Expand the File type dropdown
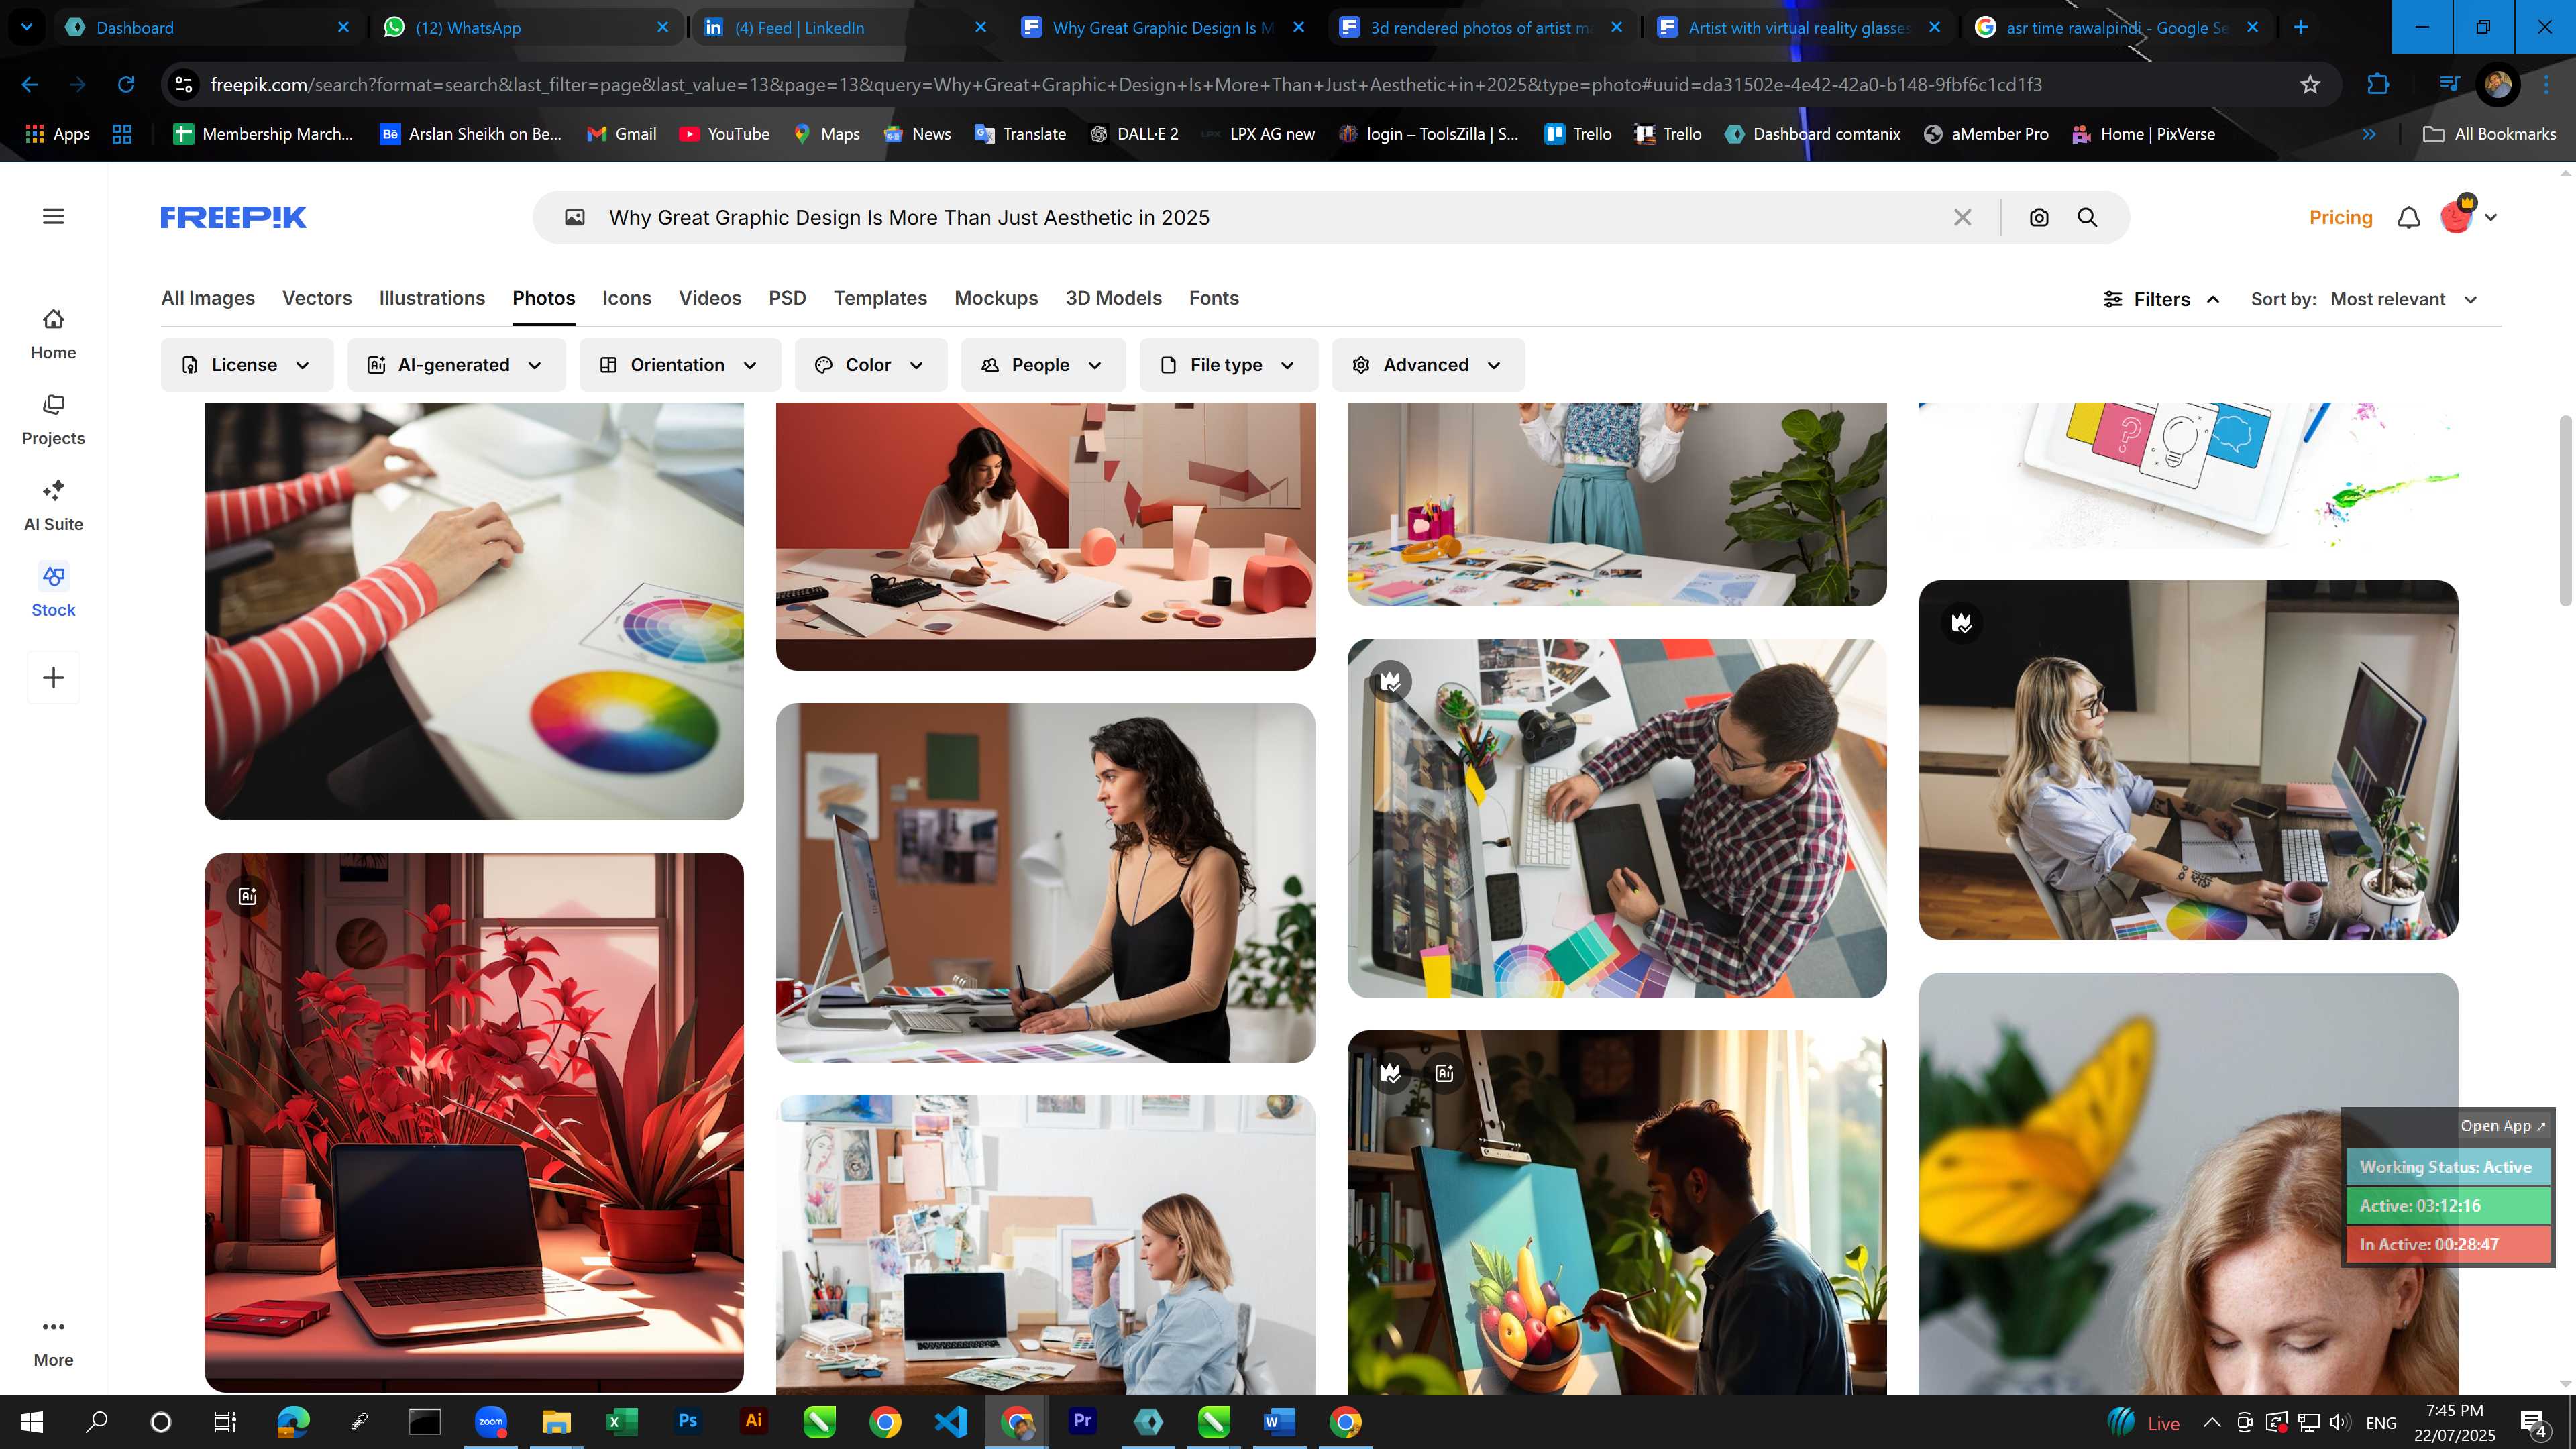 click(x=1228, y=365)
